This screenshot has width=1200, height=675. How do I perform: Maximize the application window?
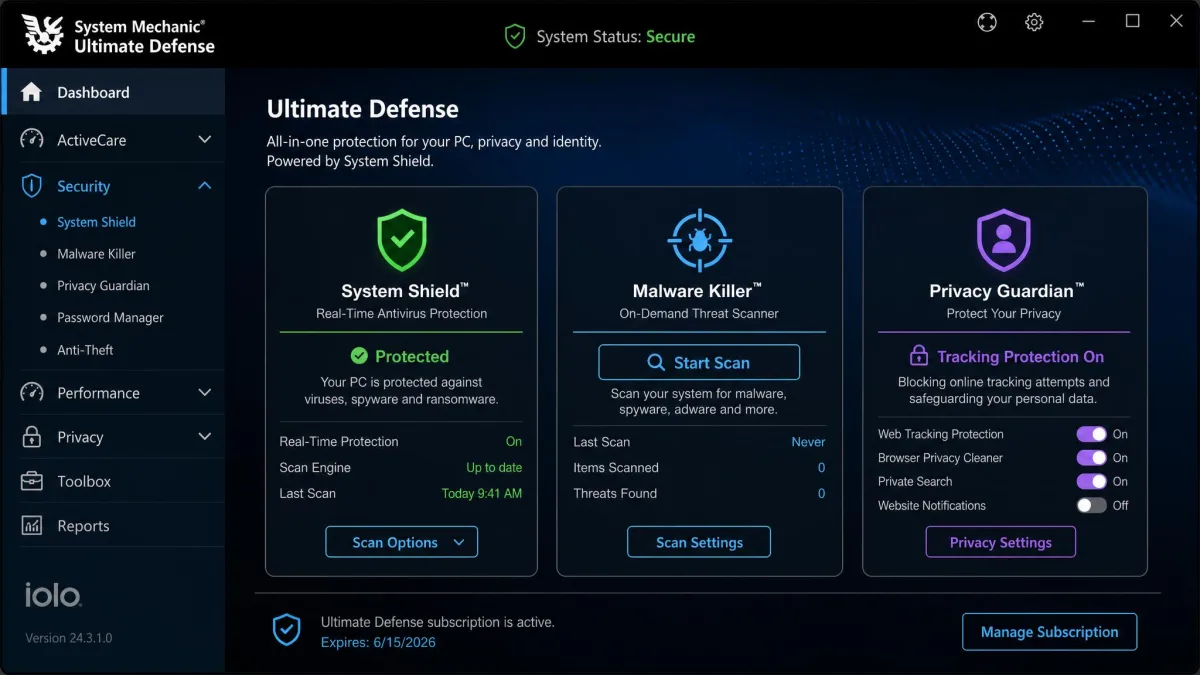tap(1132, 21)
